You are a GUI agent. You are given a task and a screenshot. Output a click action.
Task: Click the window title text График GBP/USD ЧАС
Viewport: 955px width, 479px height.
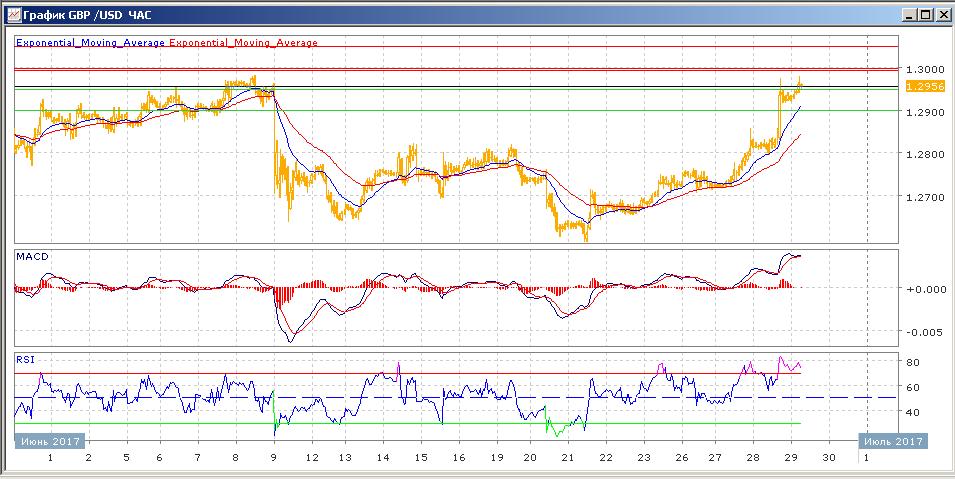(x=80, y=15)
